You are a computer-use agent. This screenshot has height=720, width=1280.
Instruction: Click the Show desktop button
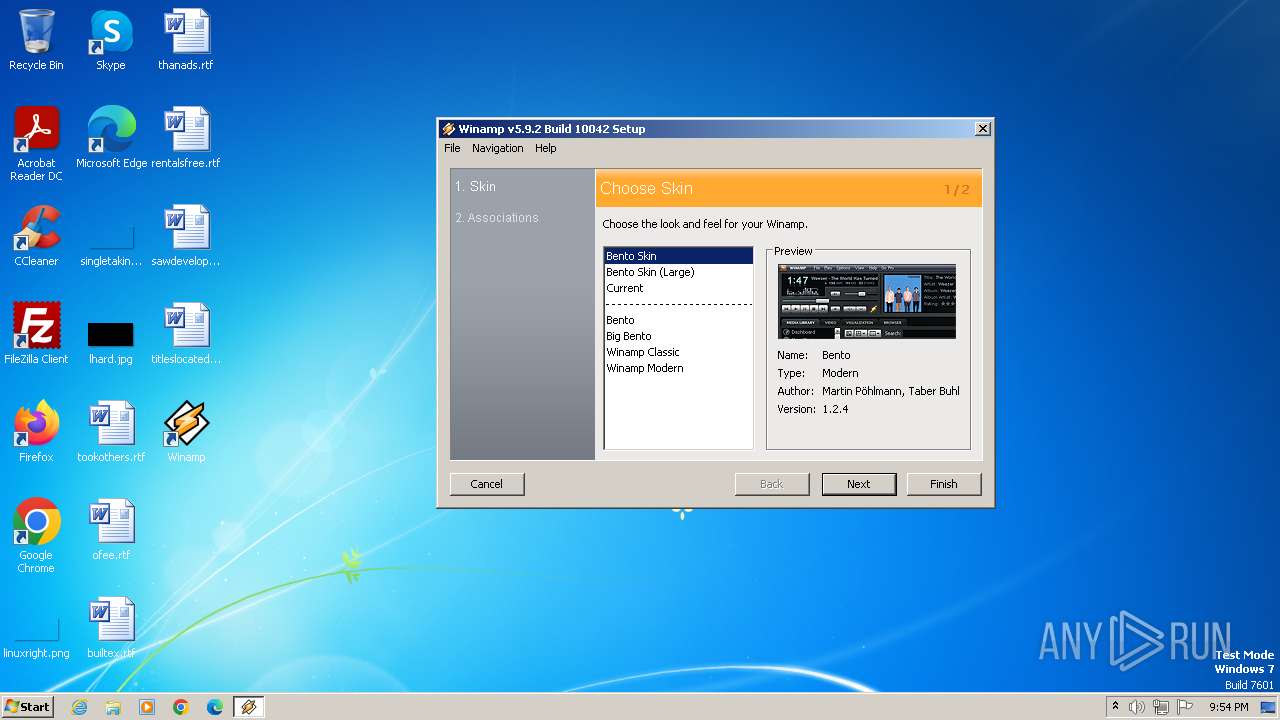1269,707
